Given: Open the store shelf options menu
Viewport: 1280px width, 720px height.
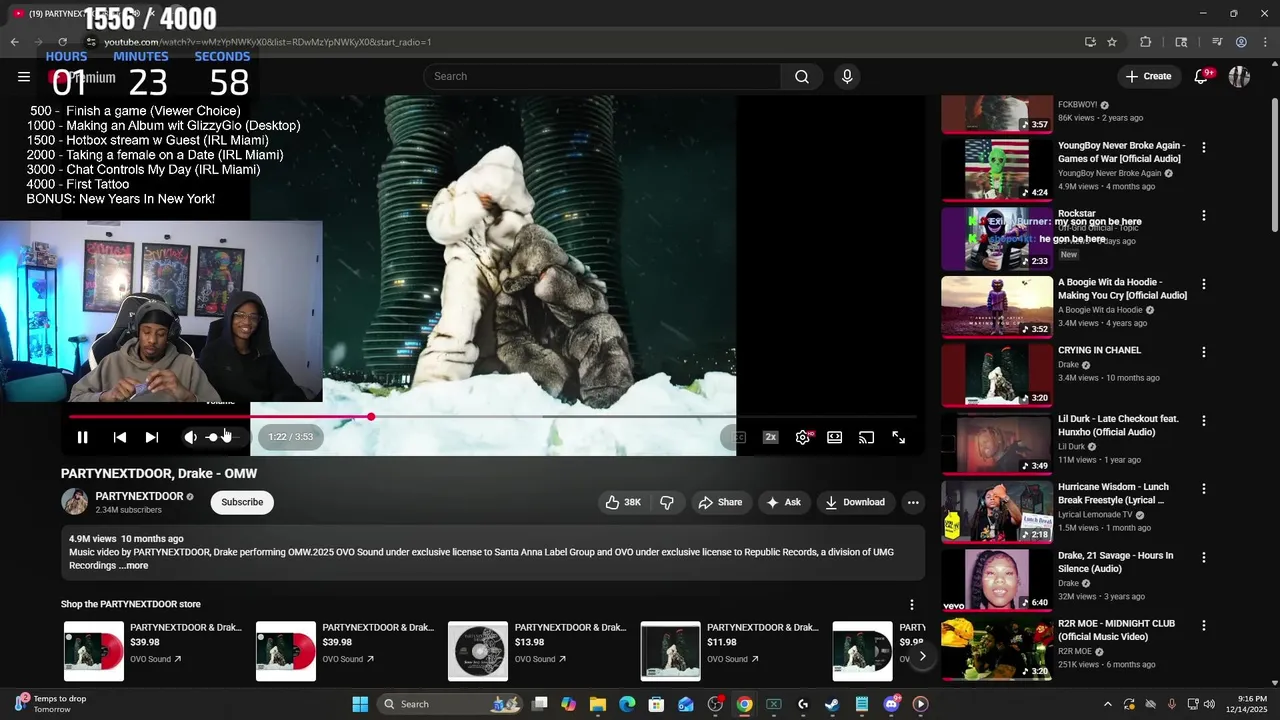Looking at the screenshot, I should (x=911, y=604).
